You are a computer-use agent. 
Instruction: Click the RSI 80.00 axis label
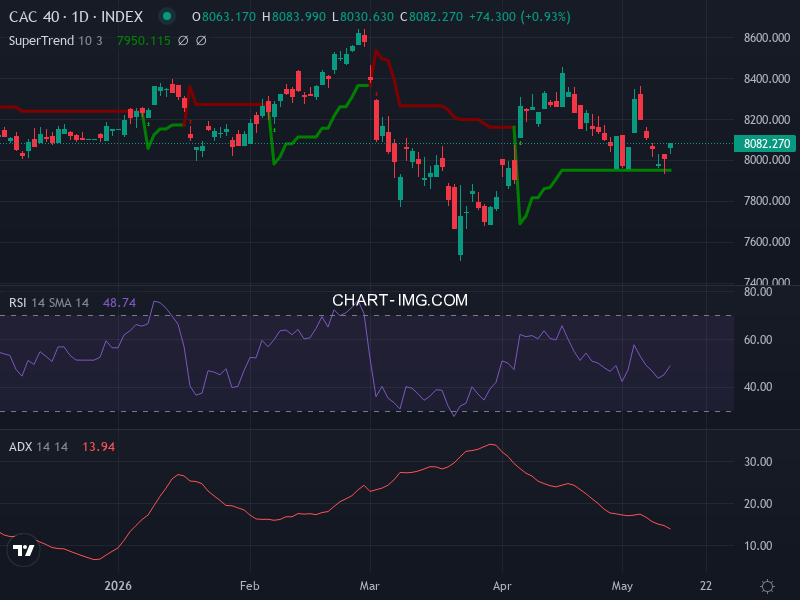point(758,292)
